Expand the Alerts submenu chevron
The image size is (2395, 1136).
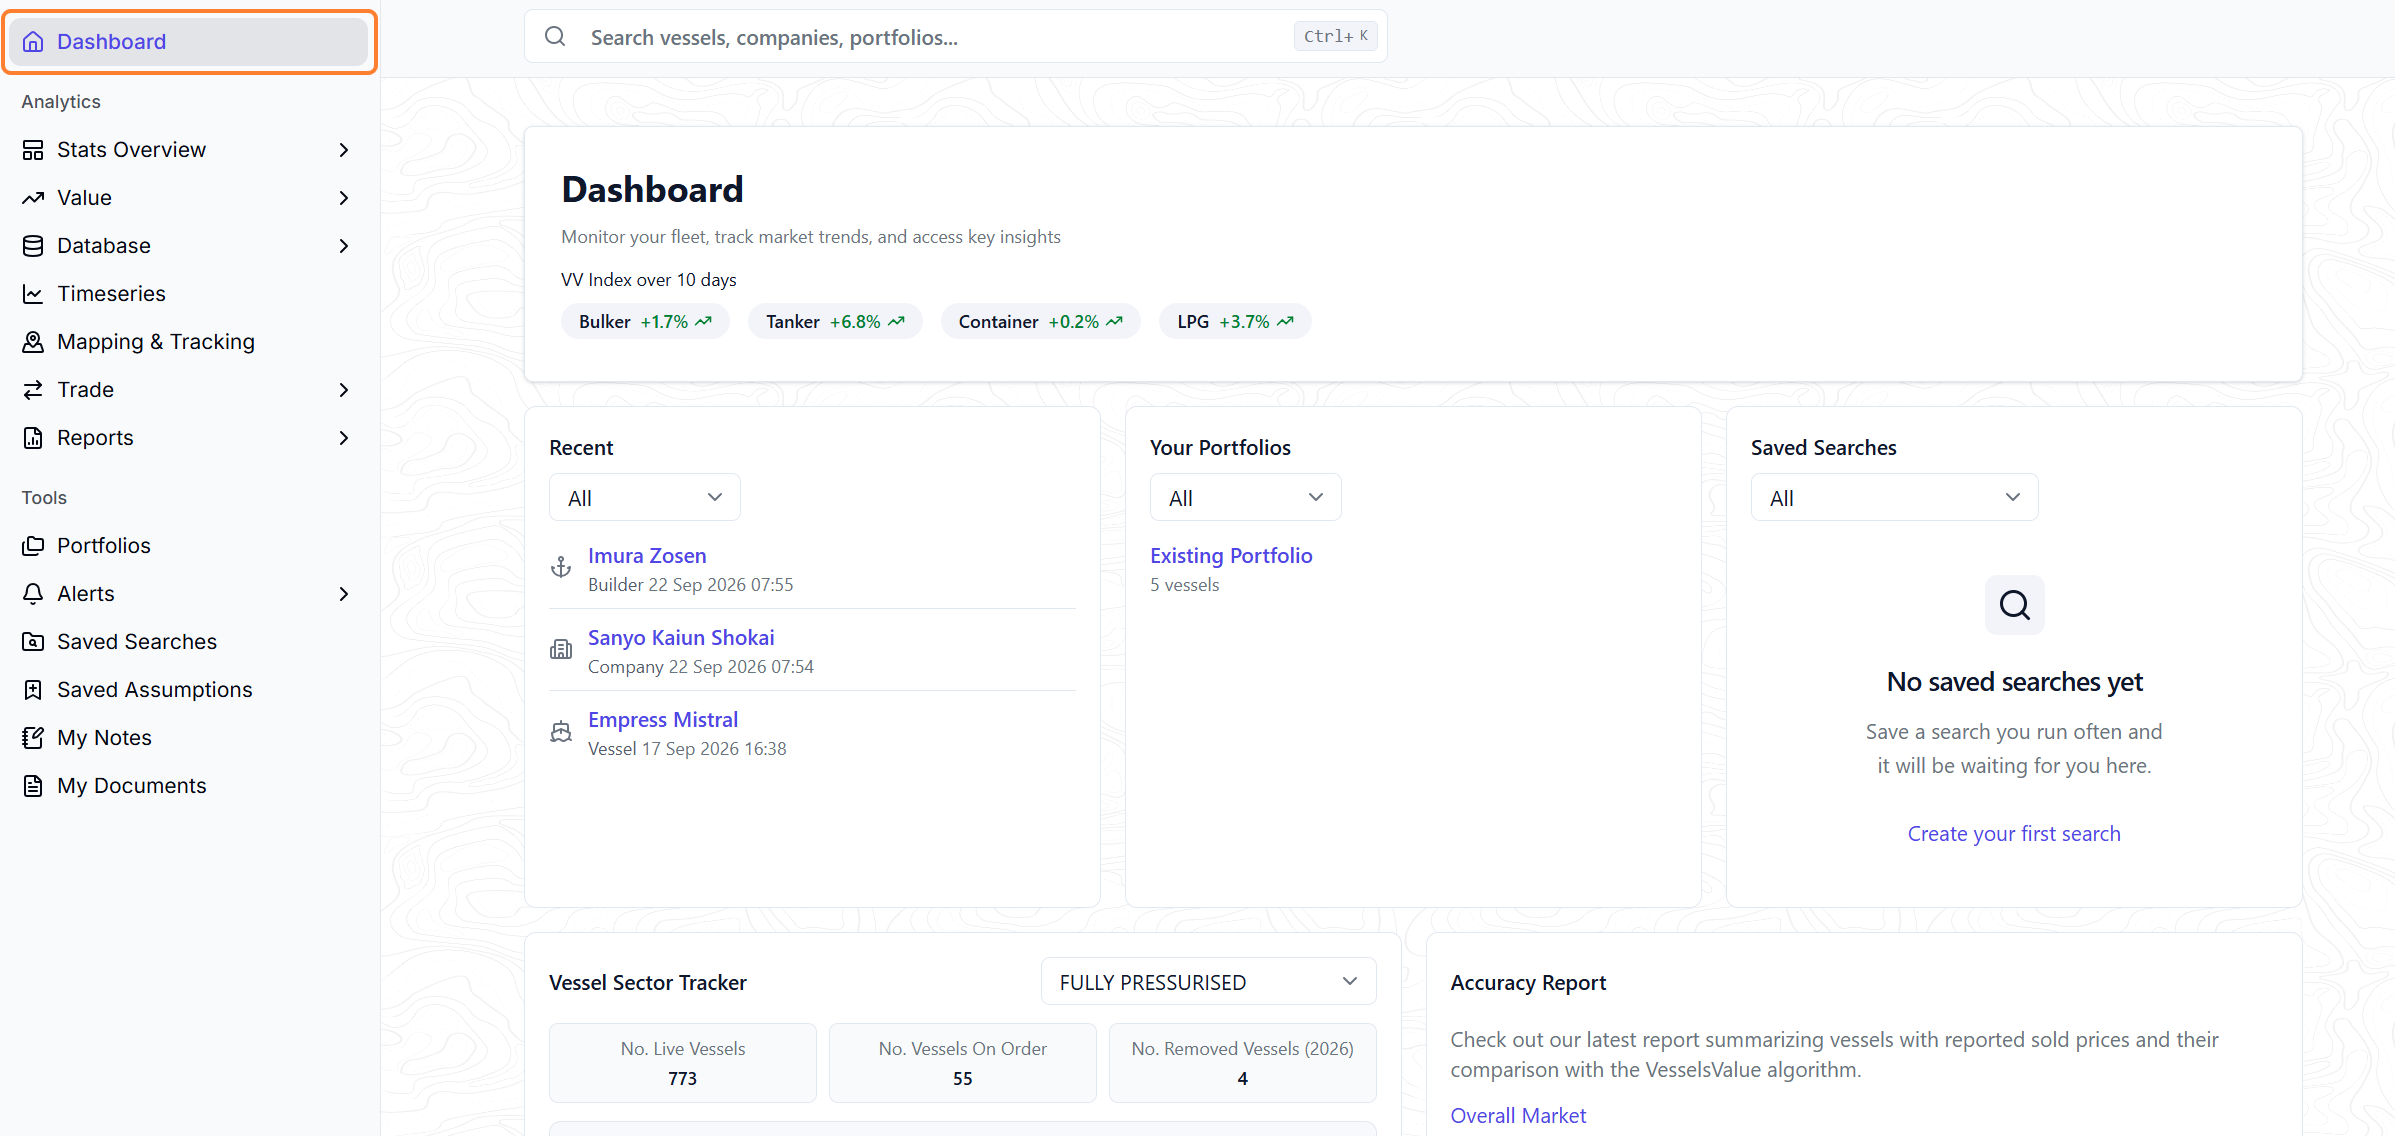coord(344,594)
